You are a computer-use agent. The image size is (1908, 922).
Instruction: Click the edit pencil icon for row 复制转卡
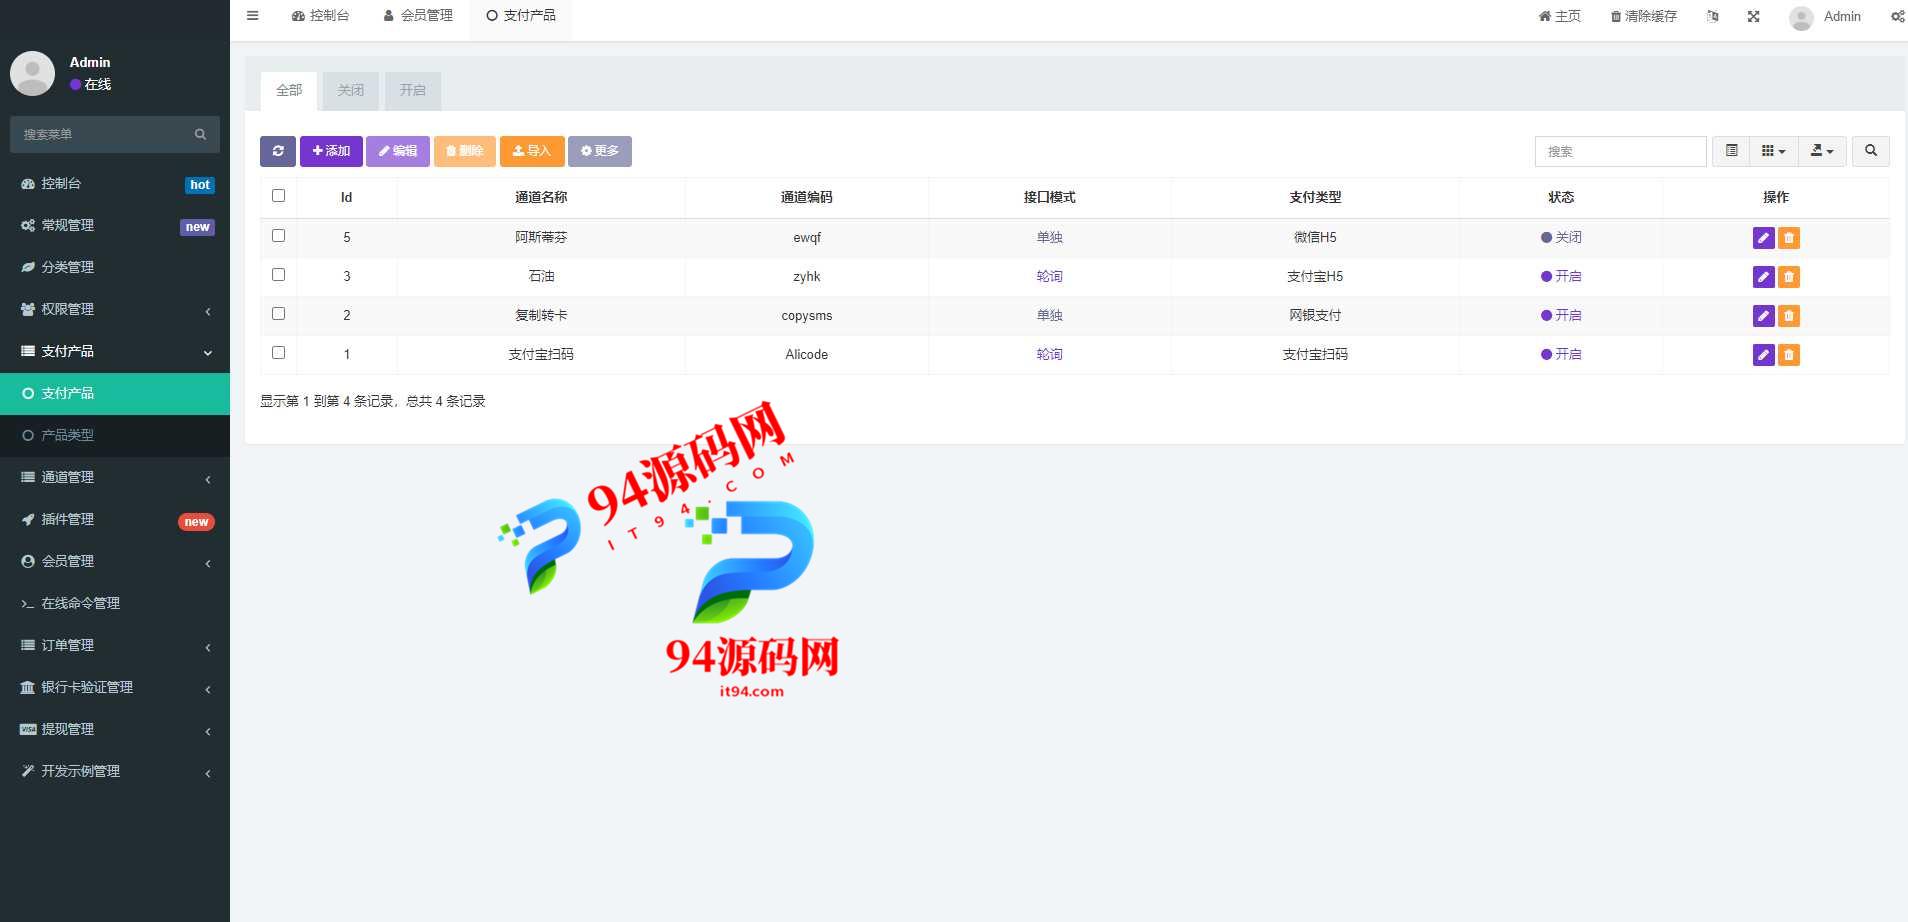(x=1763, y=316)
